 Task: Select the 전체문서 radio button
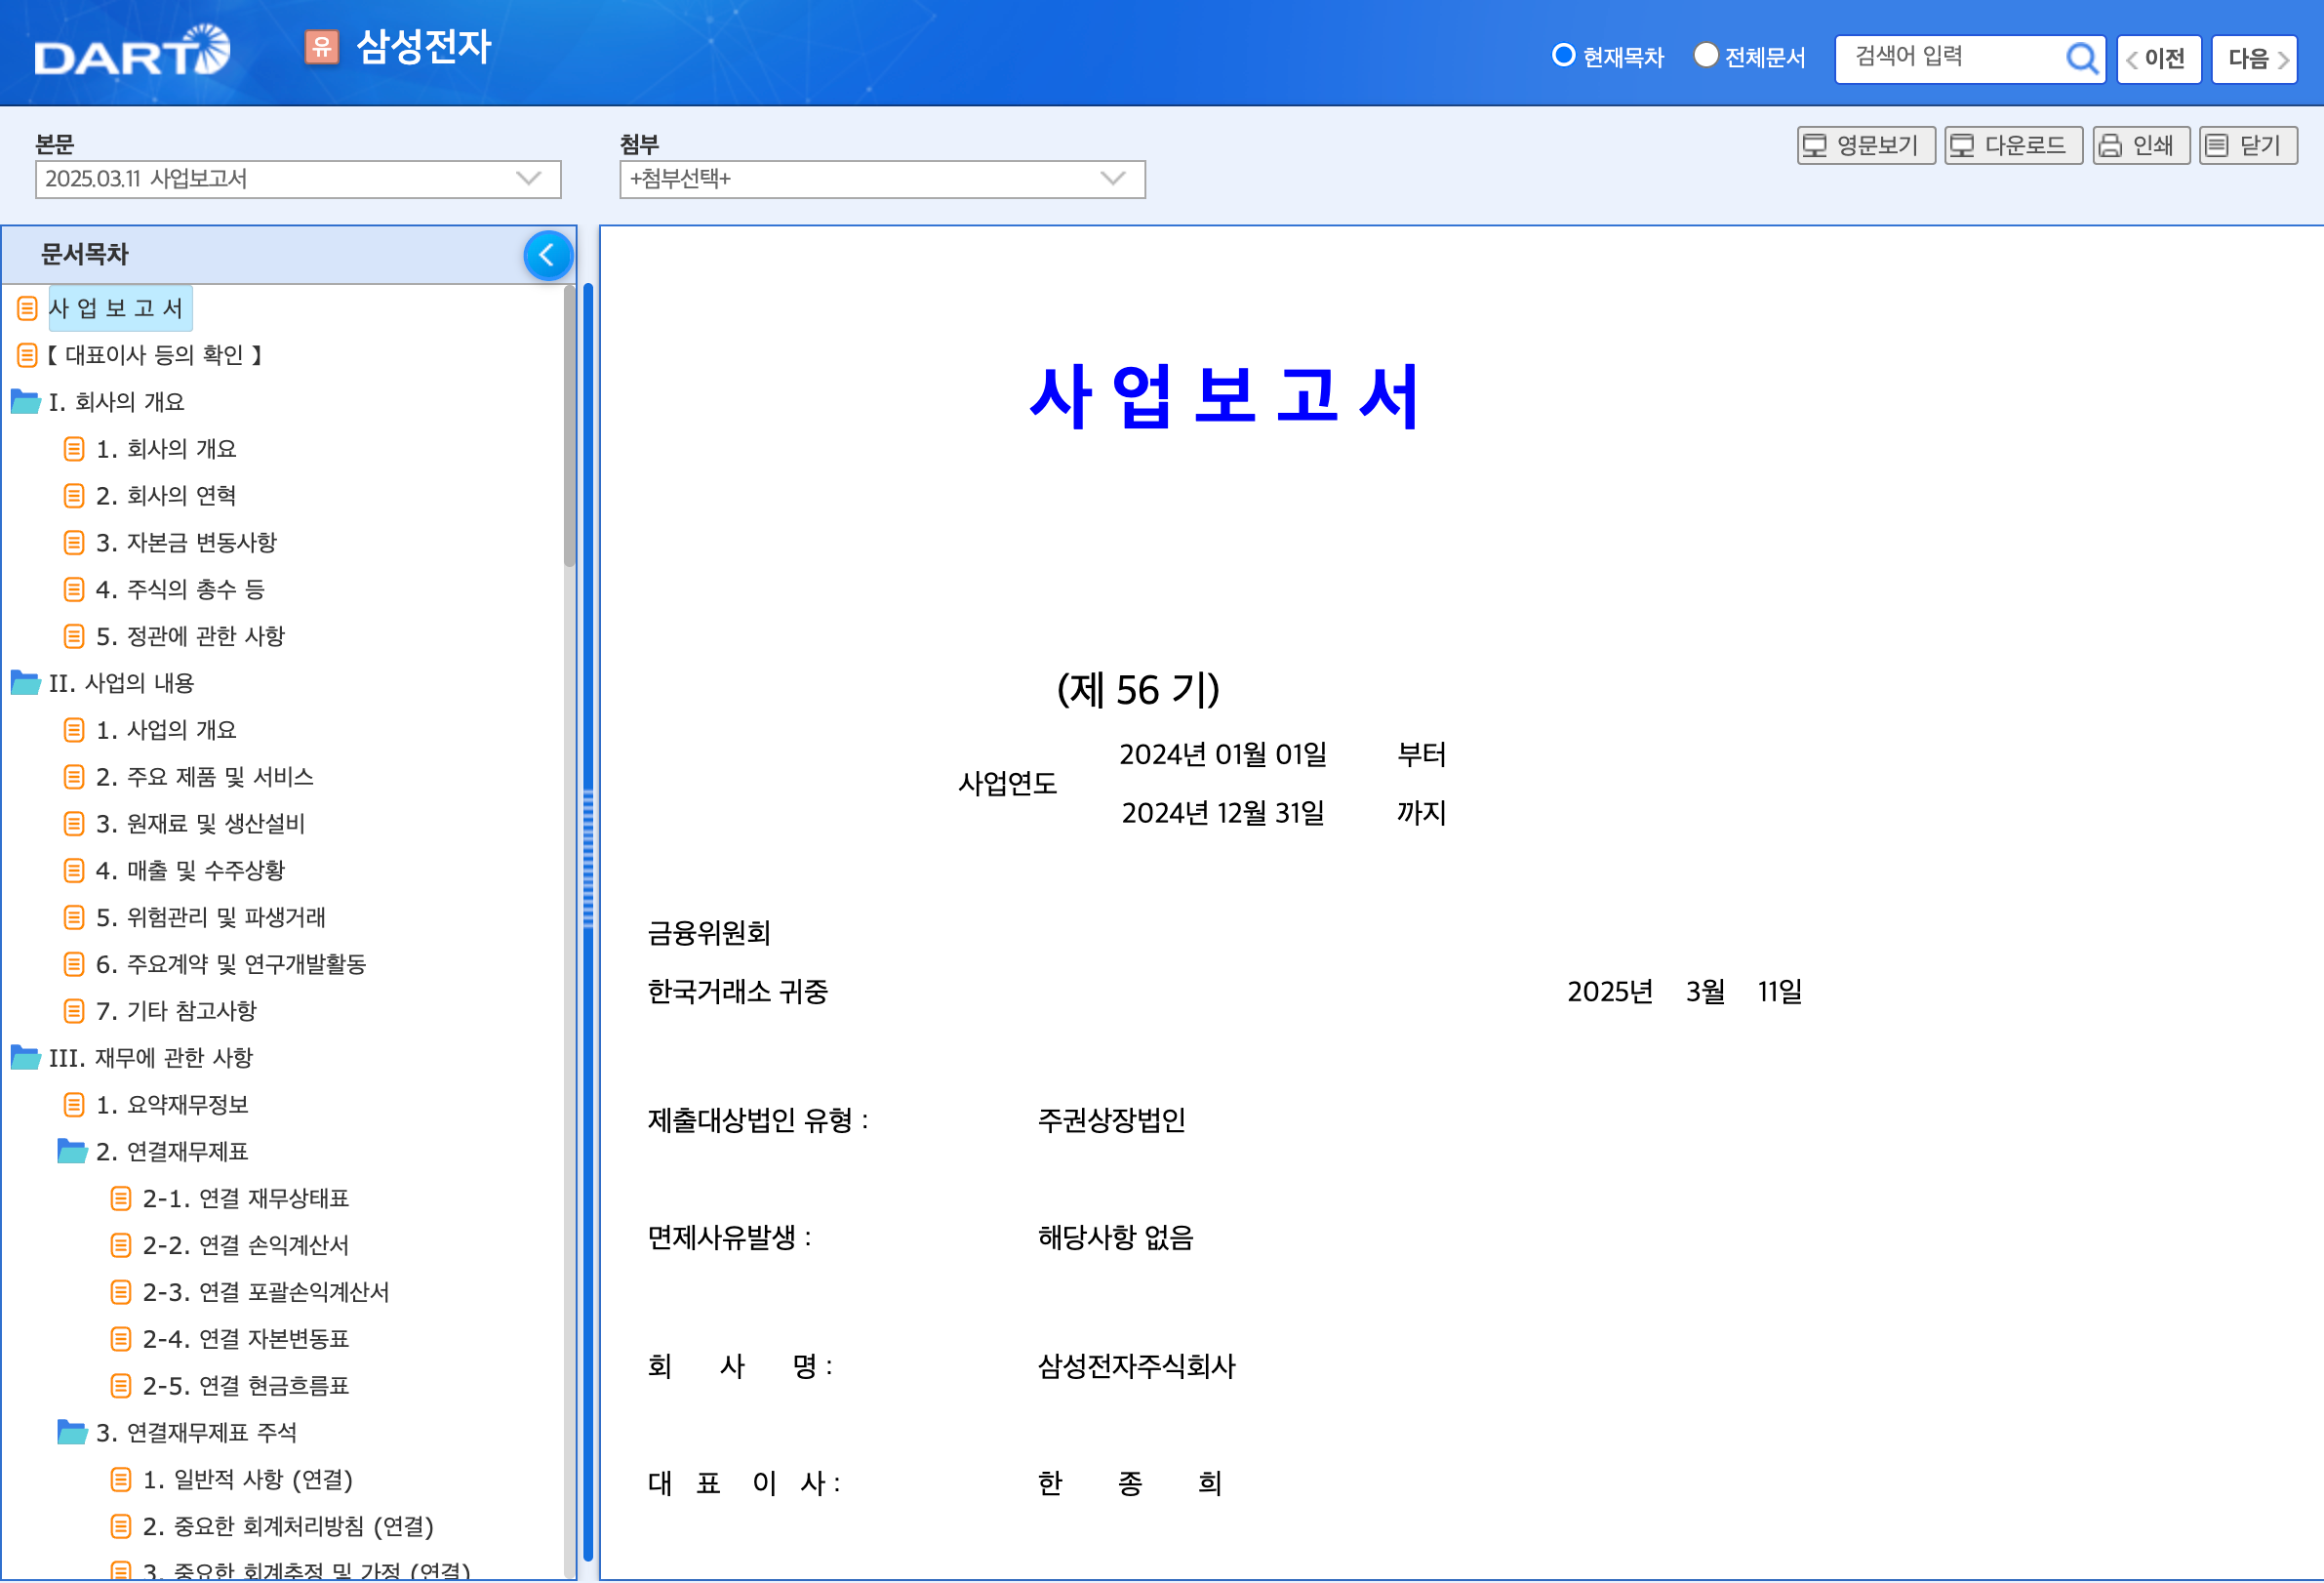[x=1705, y=56]
